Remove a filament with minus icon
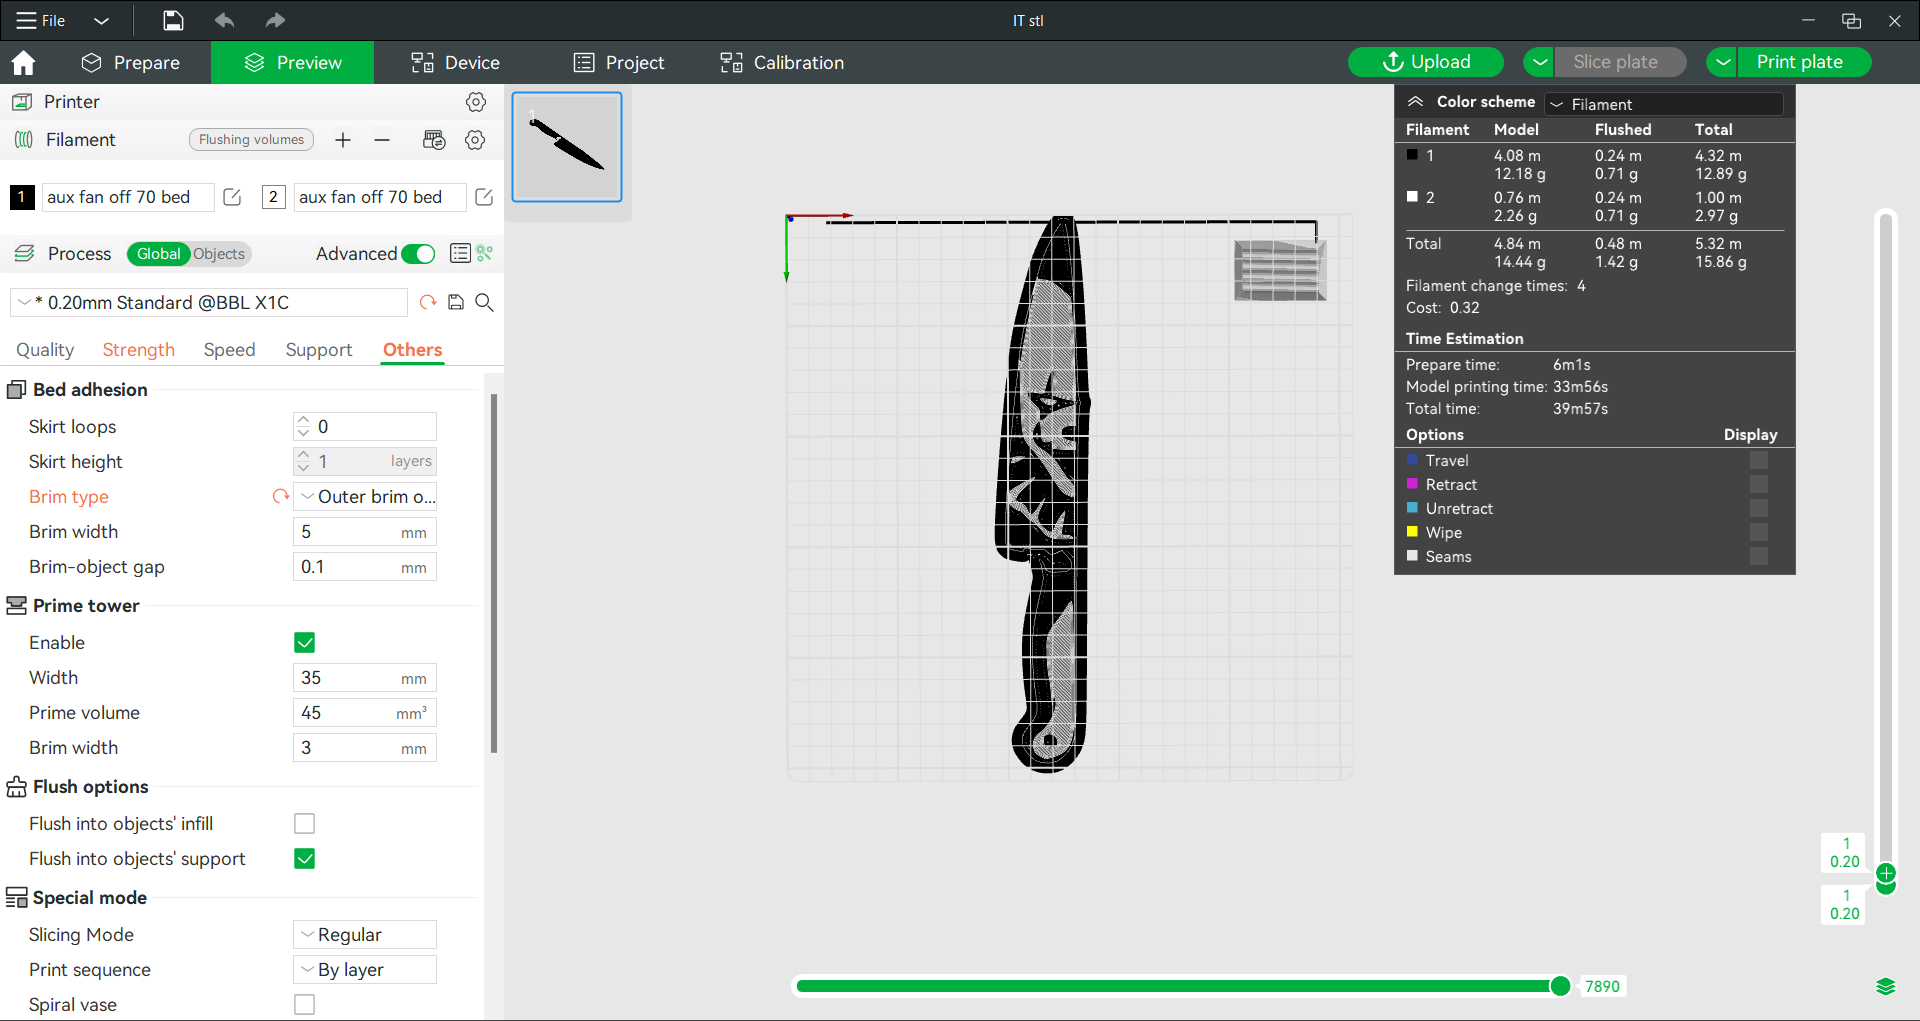 (x=382, y=140)
